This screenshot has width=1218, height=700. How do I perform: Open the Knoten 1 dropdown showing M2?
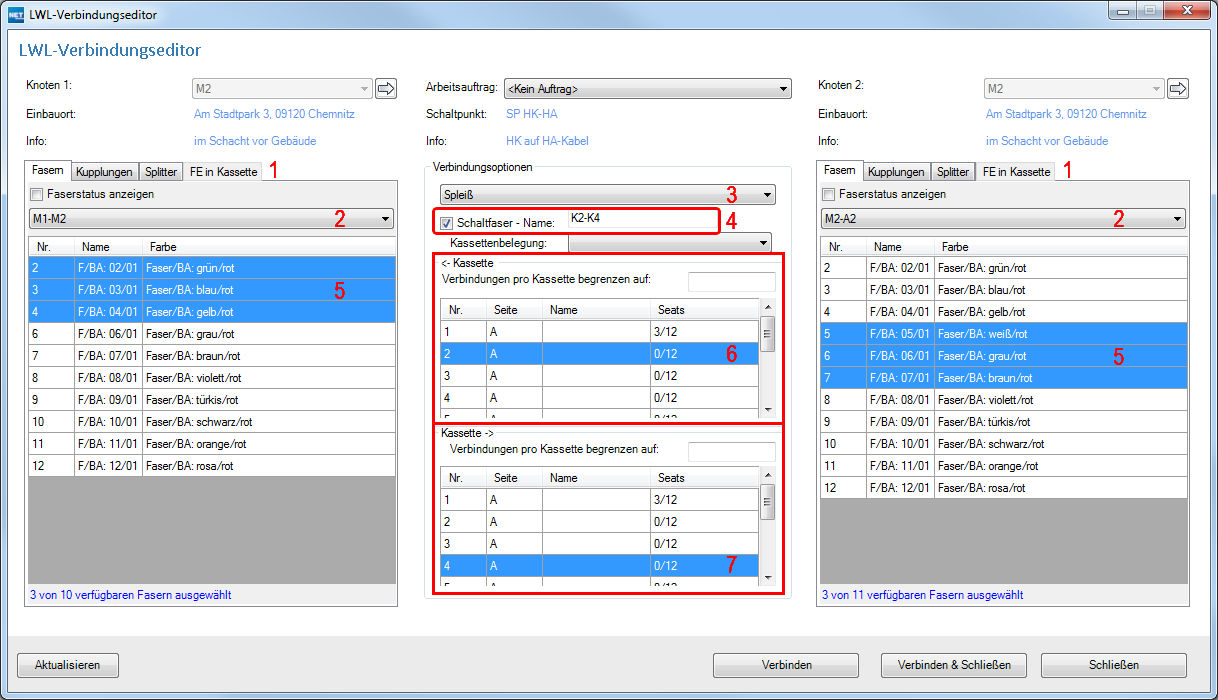point(281,89)
